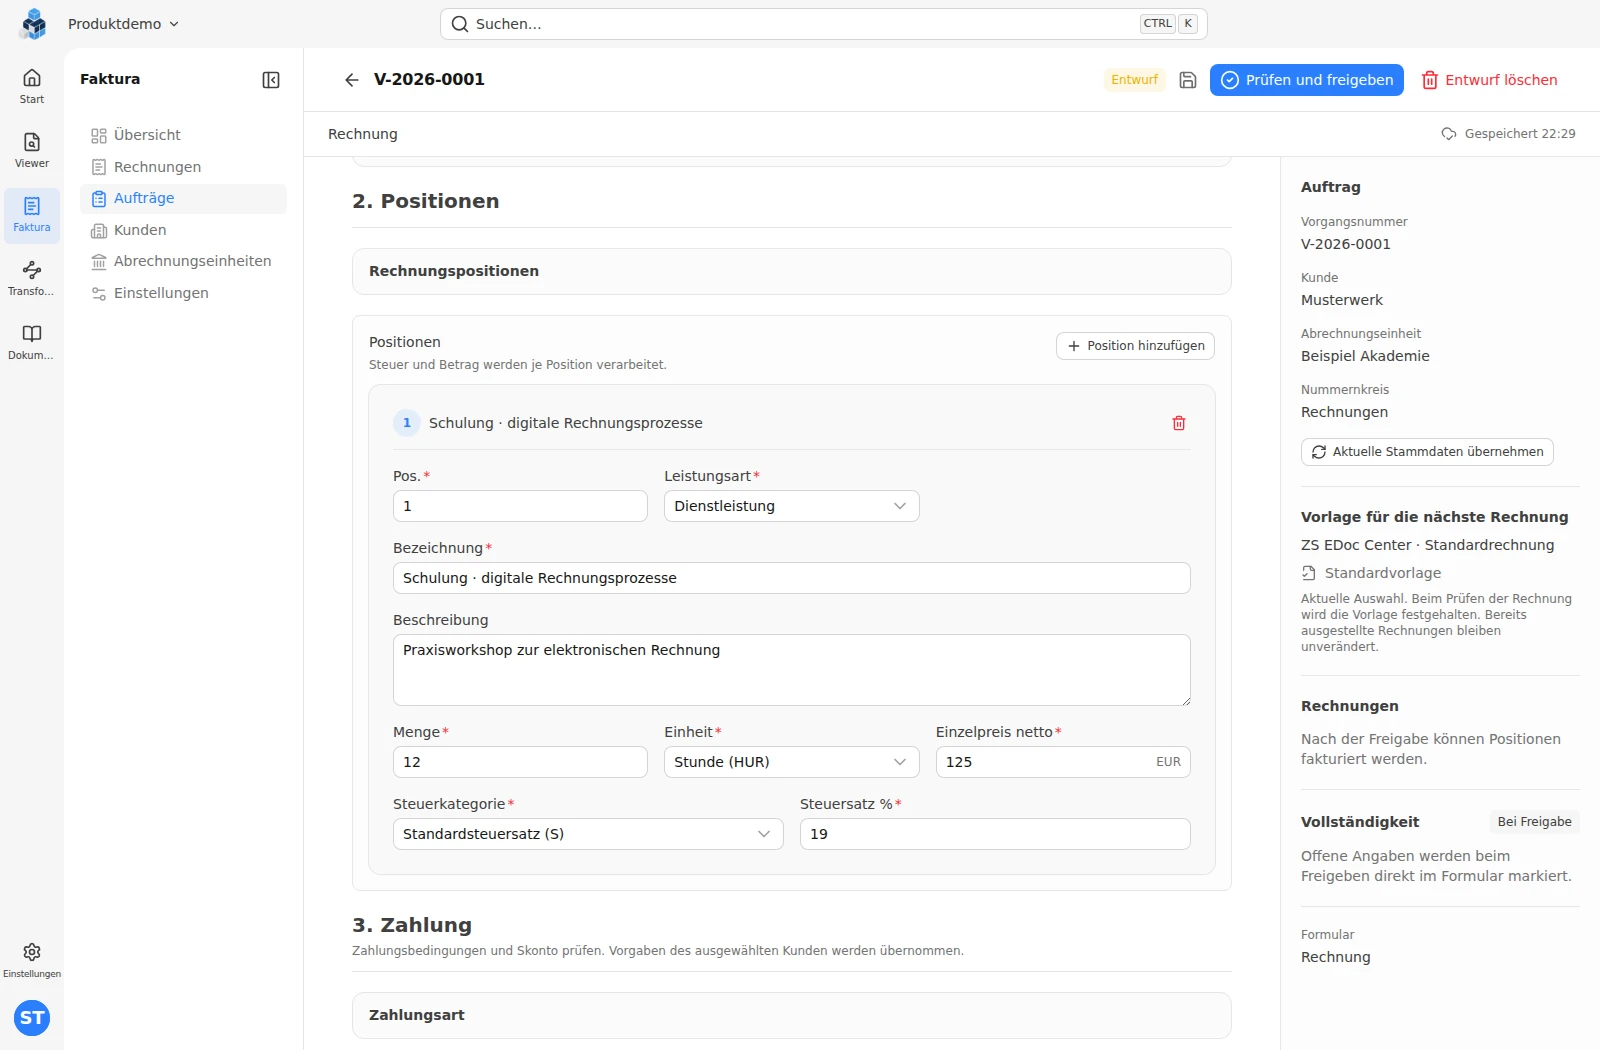Click the Zahlungsart section header
This screenshot has width=1600, height=1050.
tap(792, 1015)
